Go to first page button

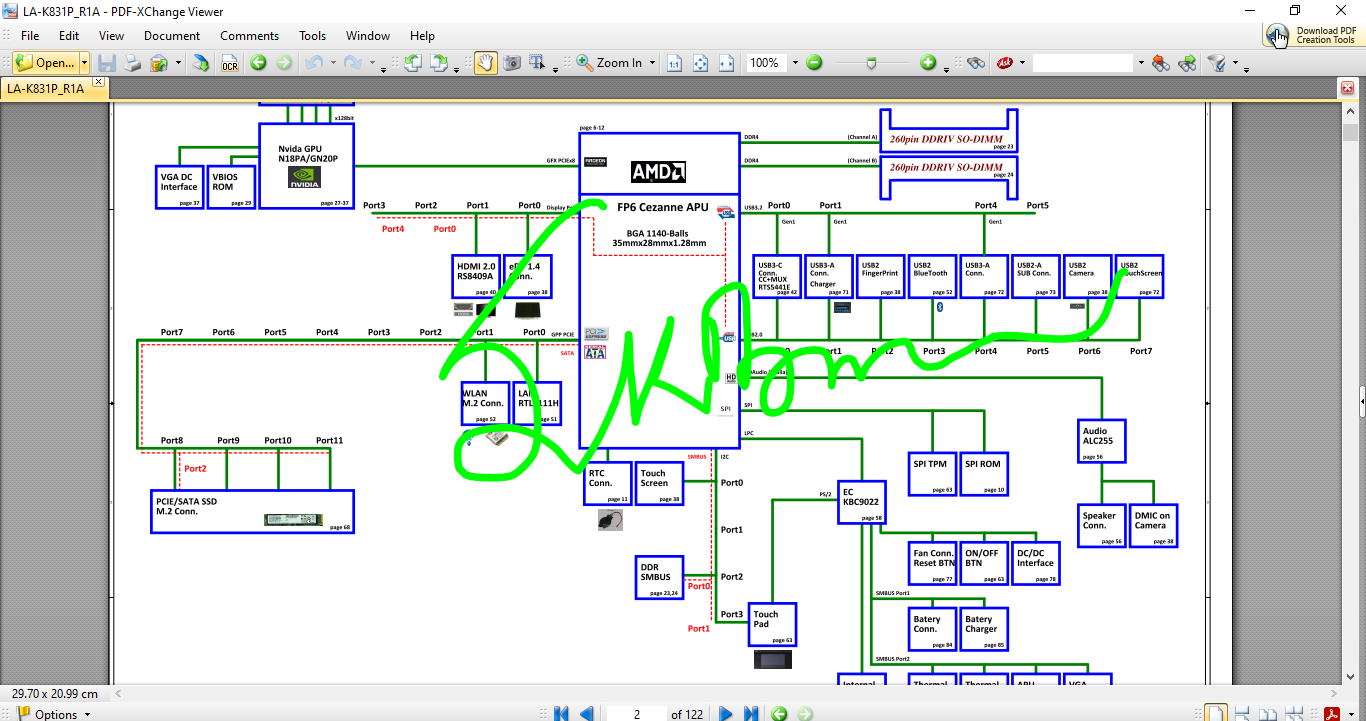[x=561, y=714]
